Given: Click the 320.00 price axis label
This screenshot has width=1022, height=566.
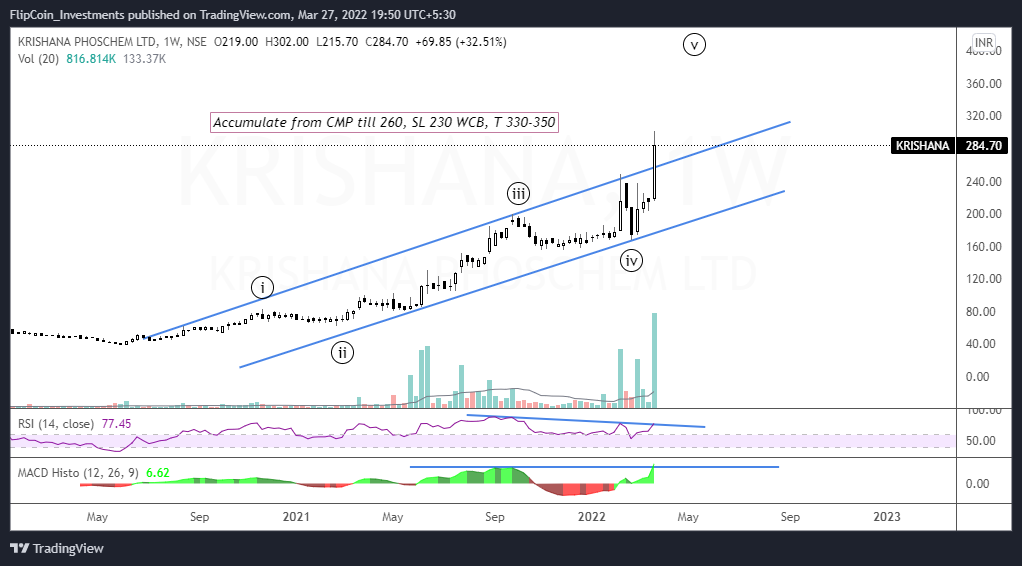Looking at the screenshot, I should 984,116.
